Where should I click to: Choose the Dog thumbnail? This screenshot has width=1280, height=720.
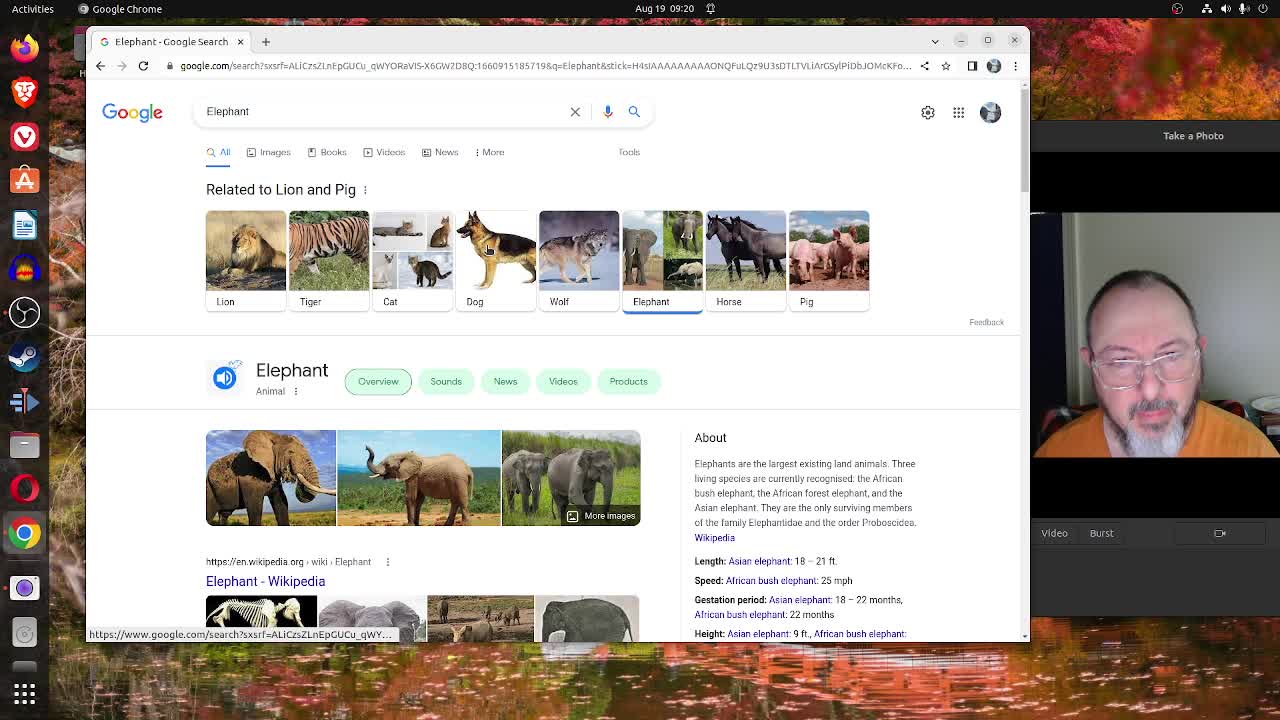coord(495,260)
